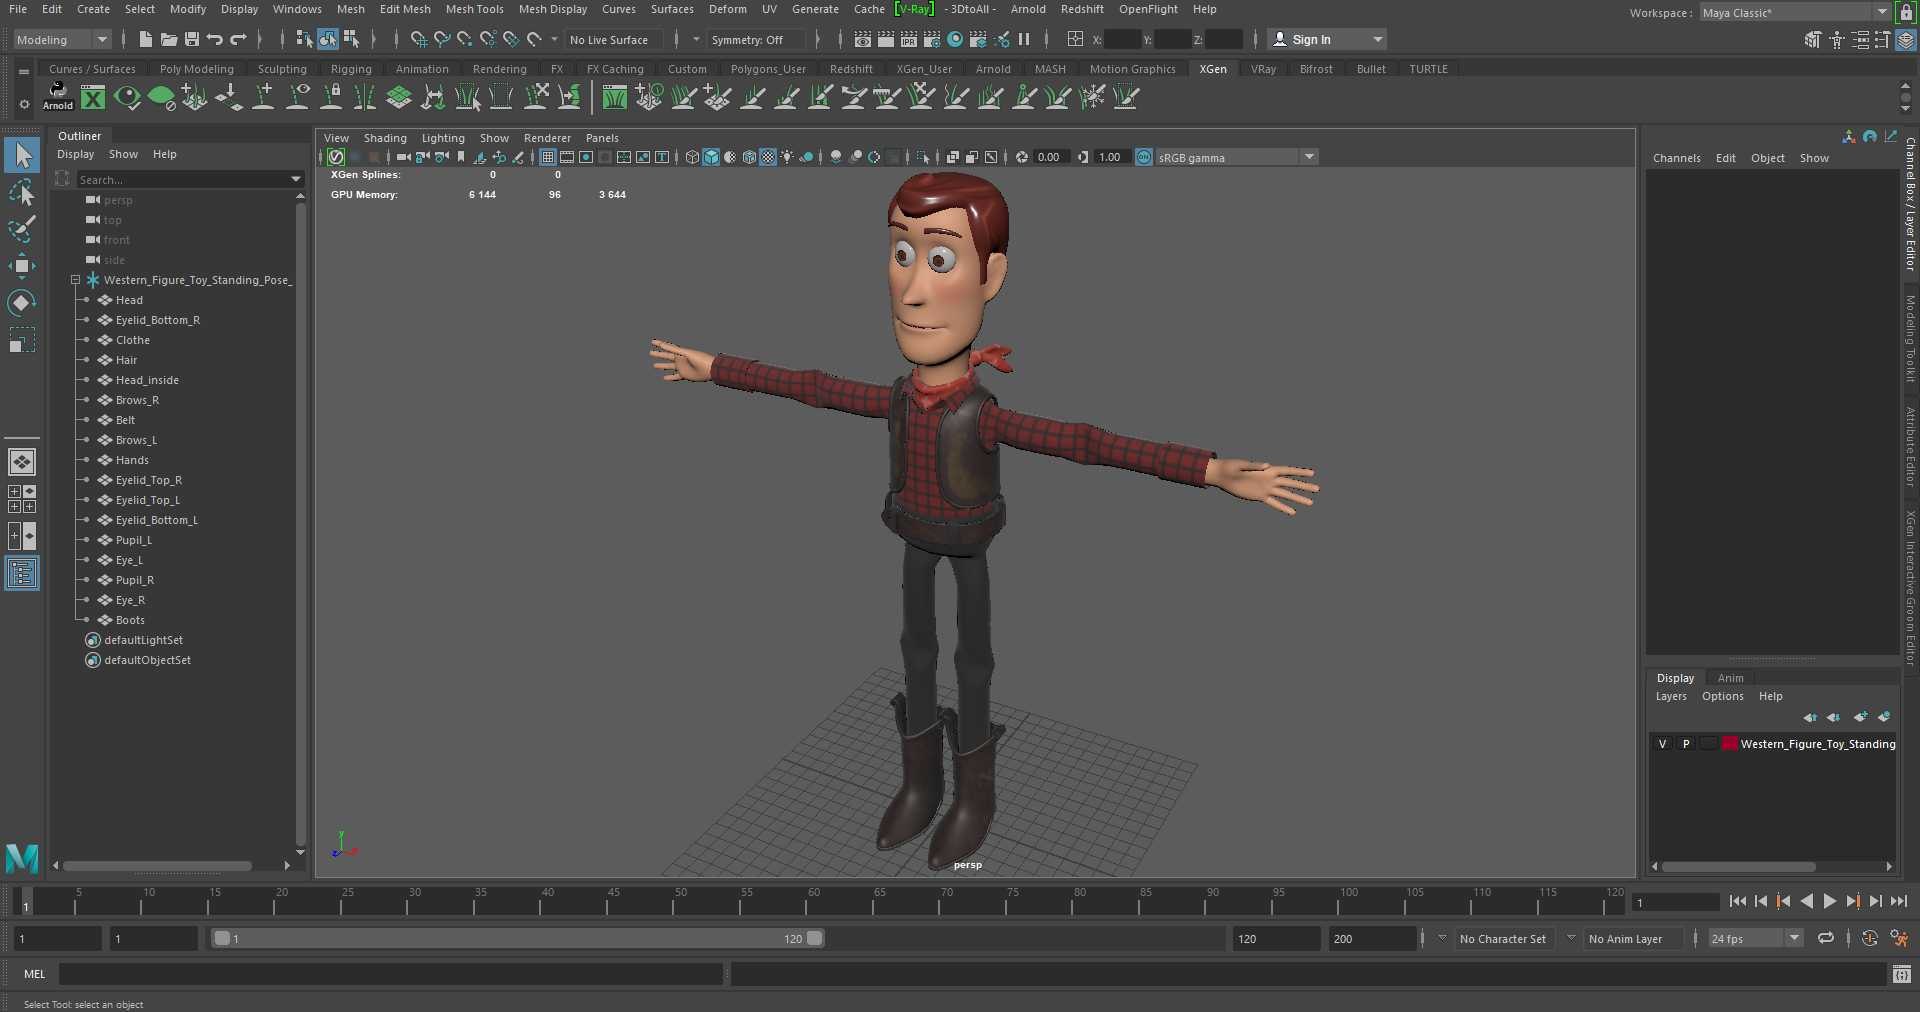Toggle auto keyframe button
Image resolution: width=1920 pixels, height=1012 pixels.
(x=1869, y=938)
